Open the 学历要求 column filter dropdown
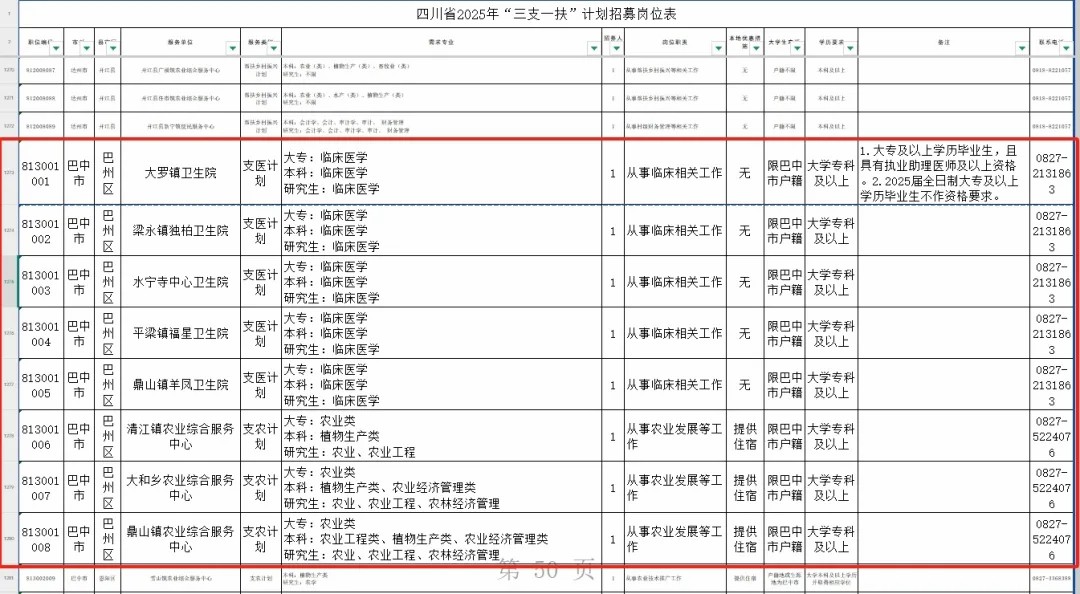 click(850, 48)
